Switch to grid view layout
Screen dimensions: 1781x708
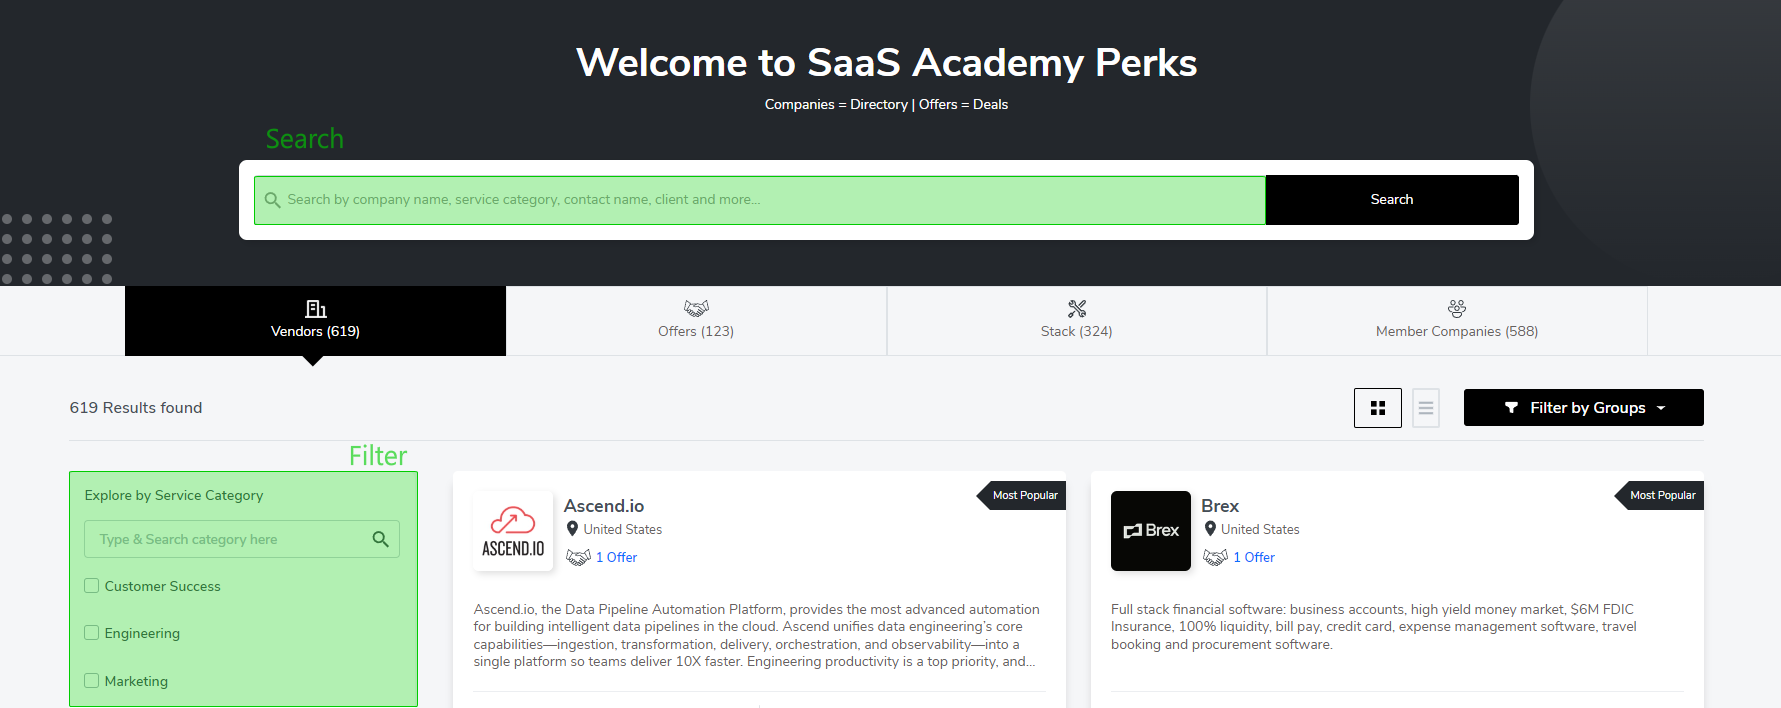(1378, 408)
